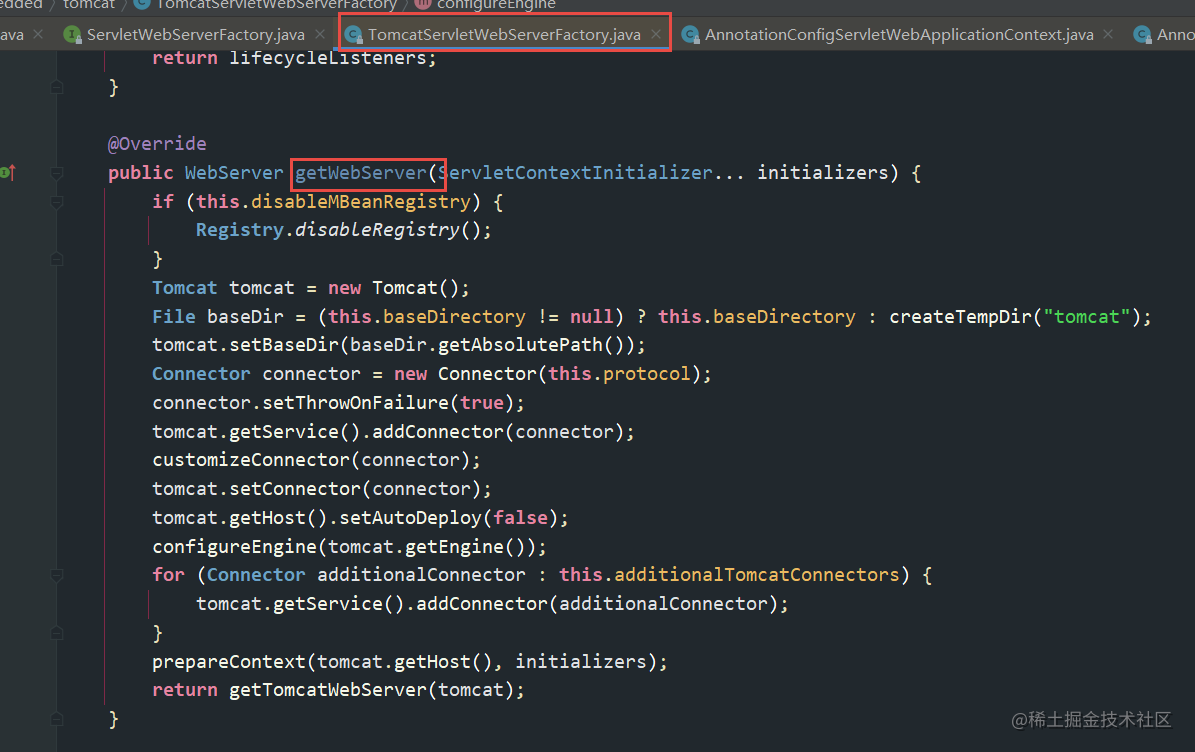Screen dimensions: 1195x752
Task: Click the configureEngine breadcrumb
Action: (x=496, y=5)
